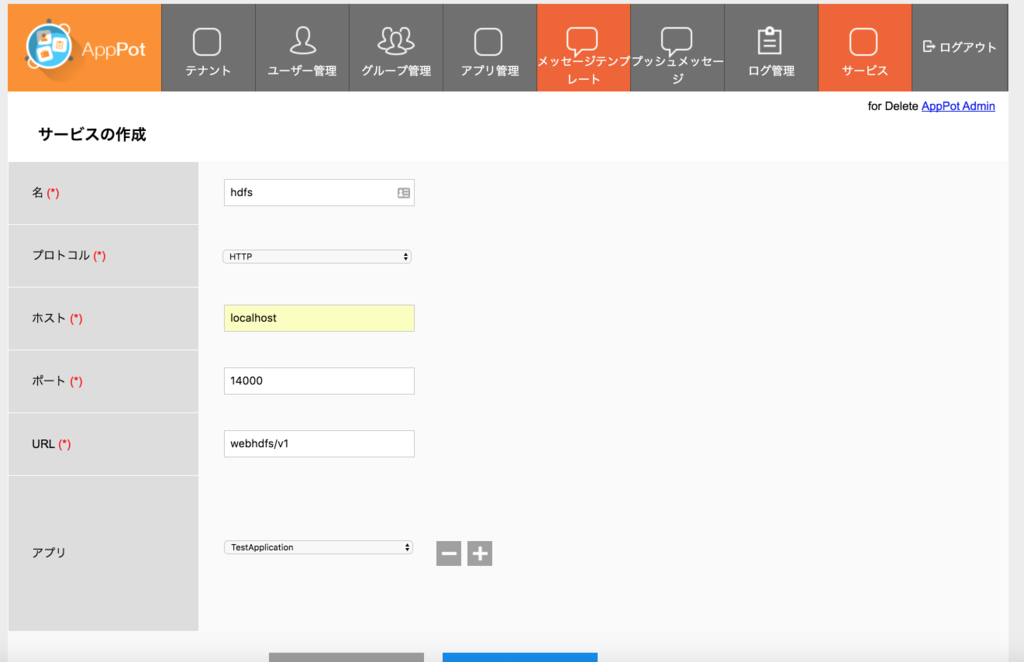
Task: Click the ログアウト logout button
Action: coord(959,47)
